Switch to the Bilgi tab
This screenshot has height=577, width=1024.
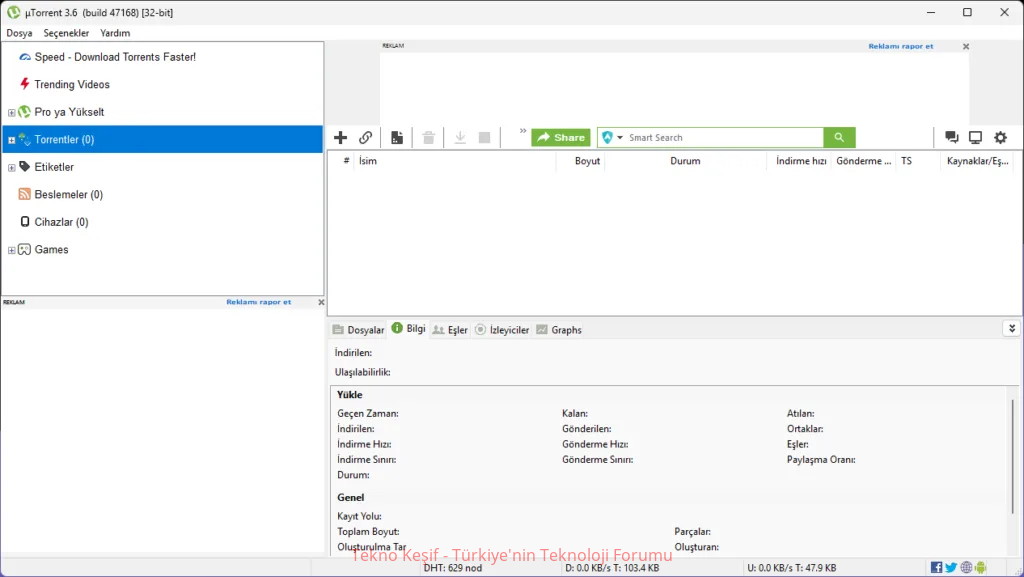[409, 329]
